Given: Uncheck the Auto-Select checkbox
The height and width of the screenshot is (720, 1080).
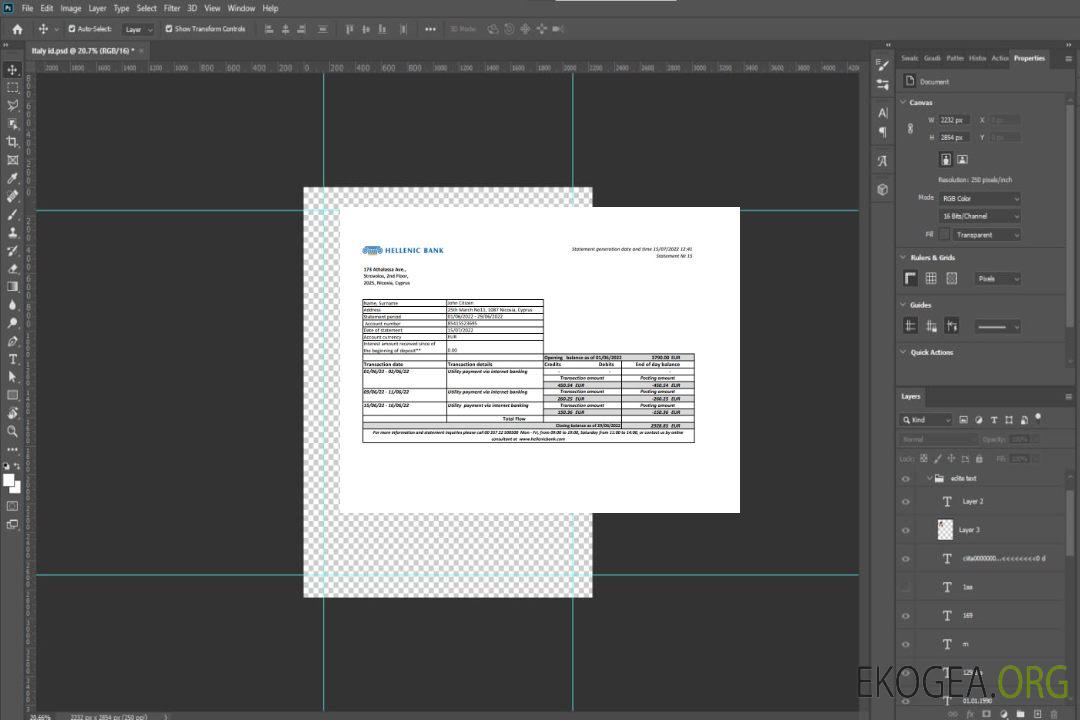Looking at the screenshot, I should [x=71, y=29].
